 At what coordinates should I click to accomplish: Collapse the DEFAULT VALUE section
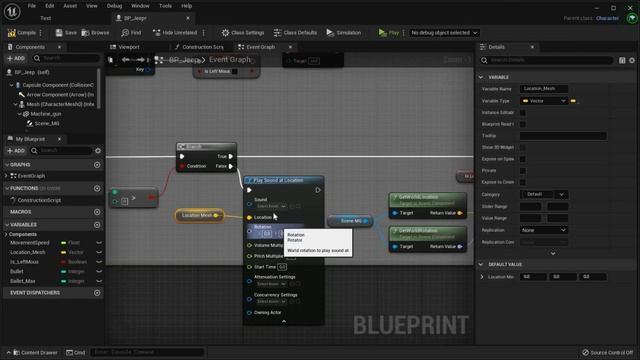click(481, 264)
